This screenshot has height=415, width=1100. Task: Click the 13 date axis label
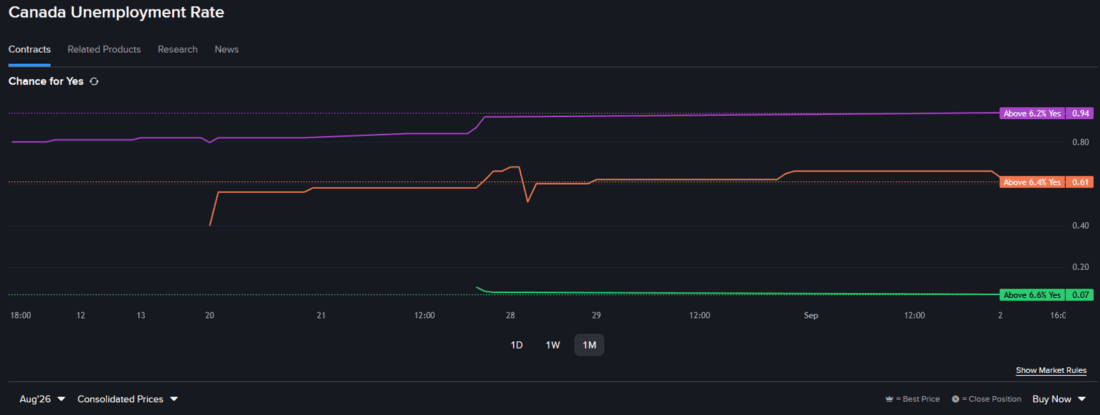click(141, 316)
